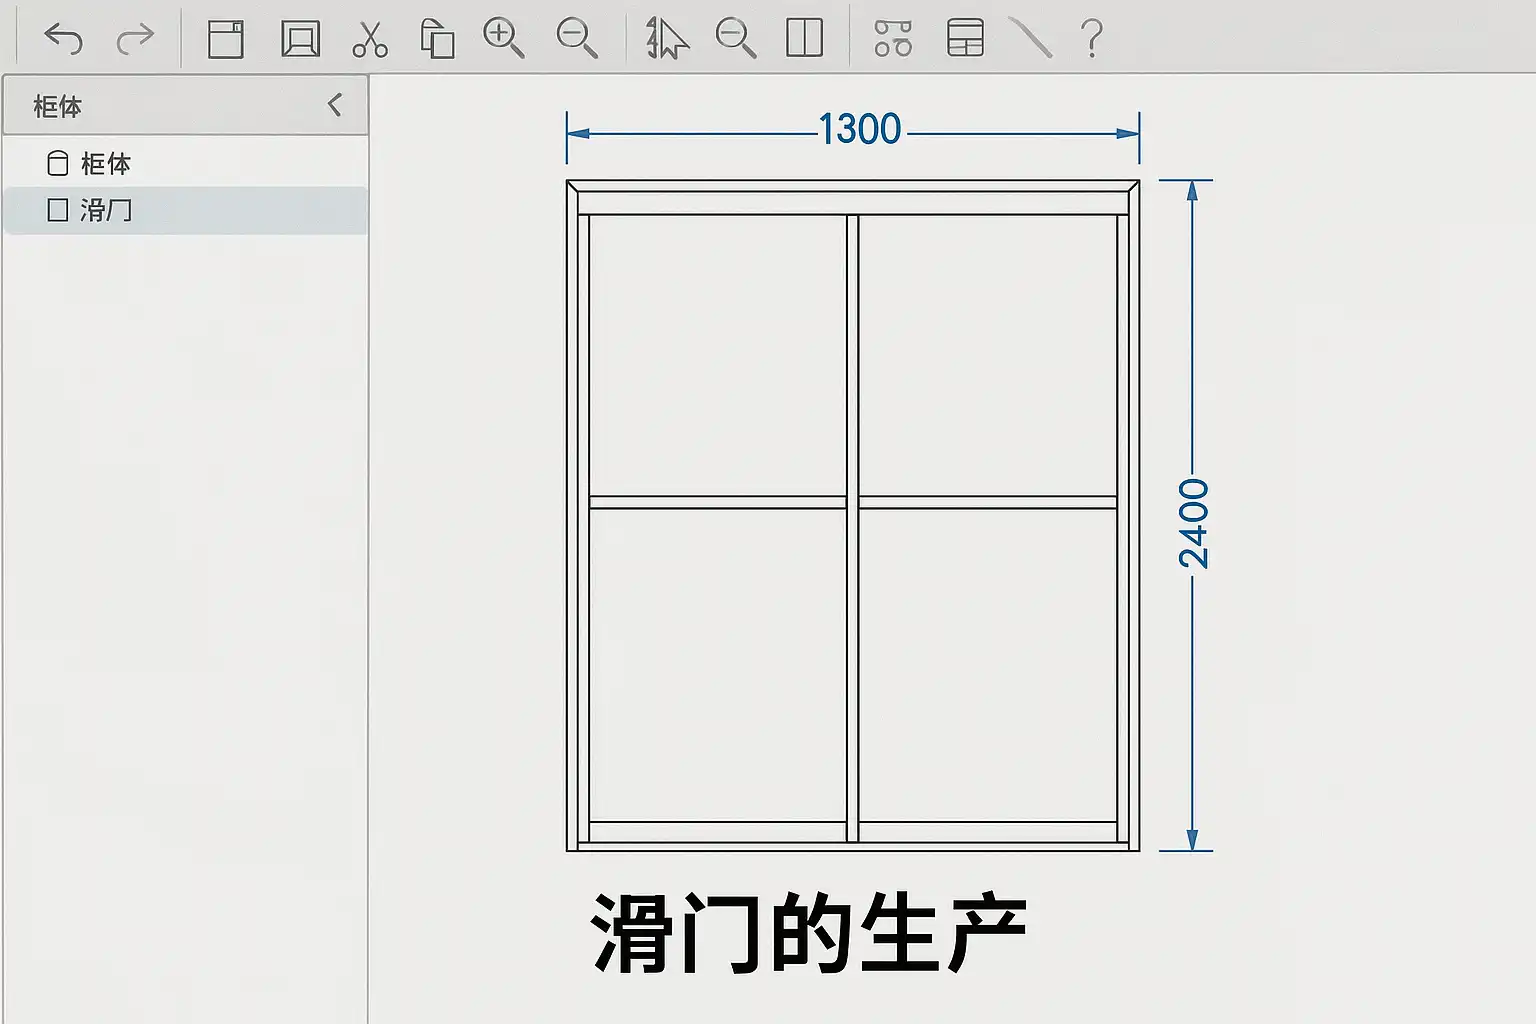Zoom in with the plus magnifier icon
The width and height of the screenshot is (1536, 1024).
pyautogui.click(x=504, y=39)
